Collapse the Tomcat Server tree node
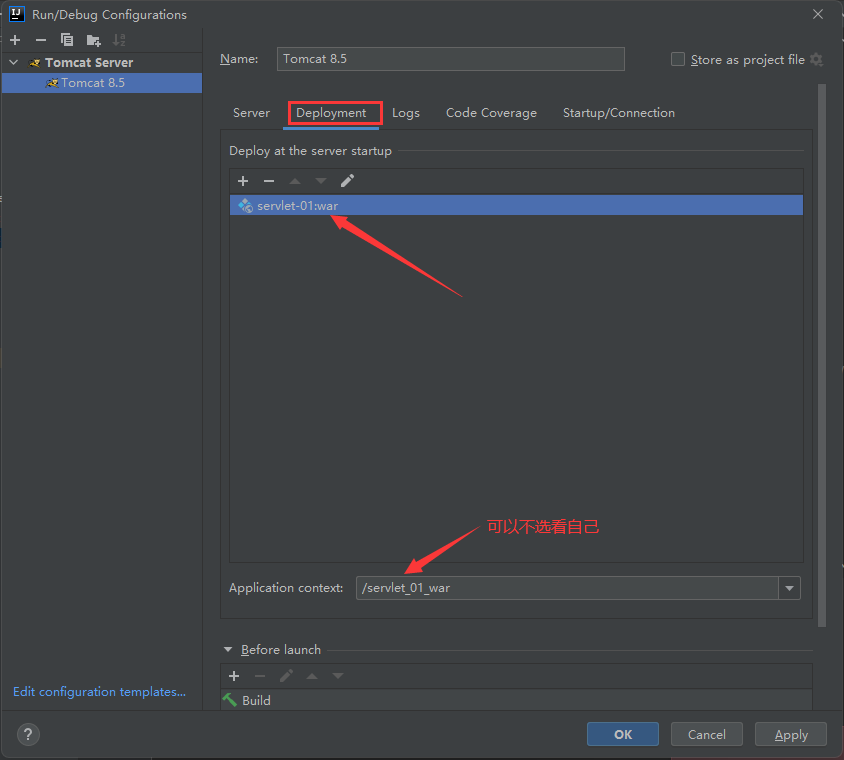Image resolution: width=844 pixels, height=760 pixels. click(14, 62)
